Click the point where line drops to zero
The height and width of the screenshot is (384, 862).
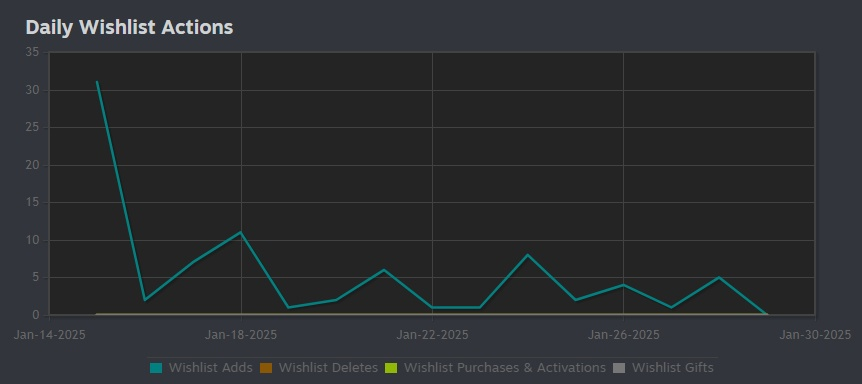(766, 315)
